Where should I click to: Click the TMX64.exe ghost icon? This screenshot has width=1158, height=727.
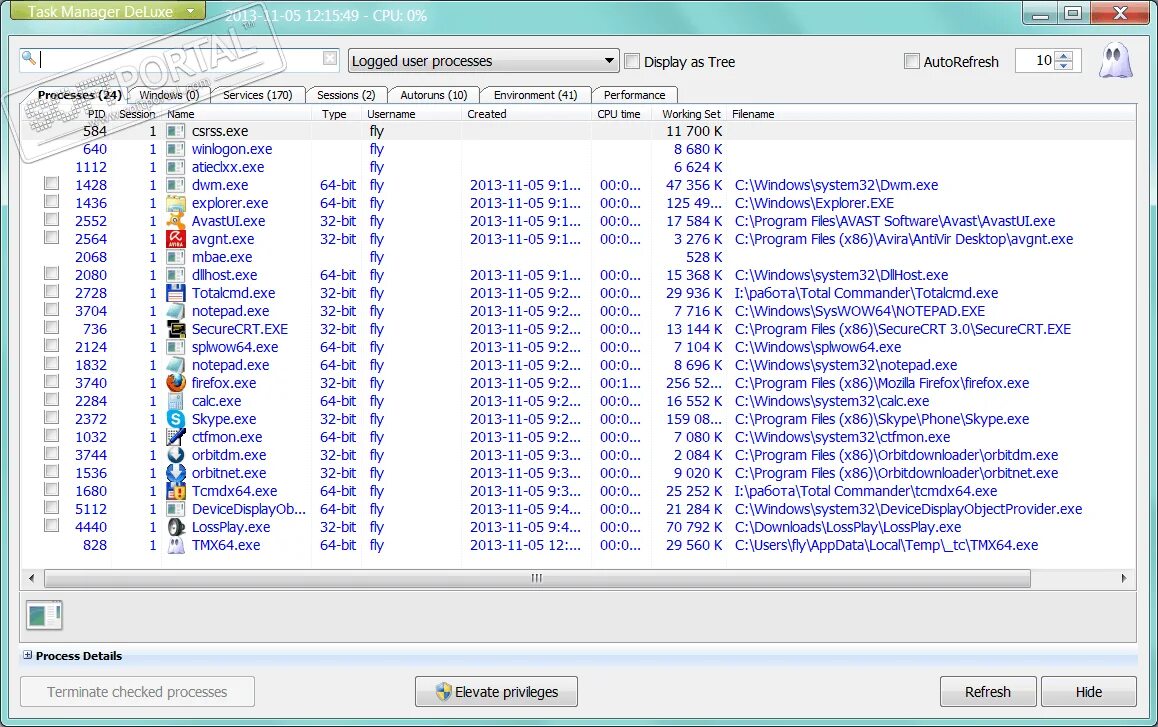(x=176, y=545)
